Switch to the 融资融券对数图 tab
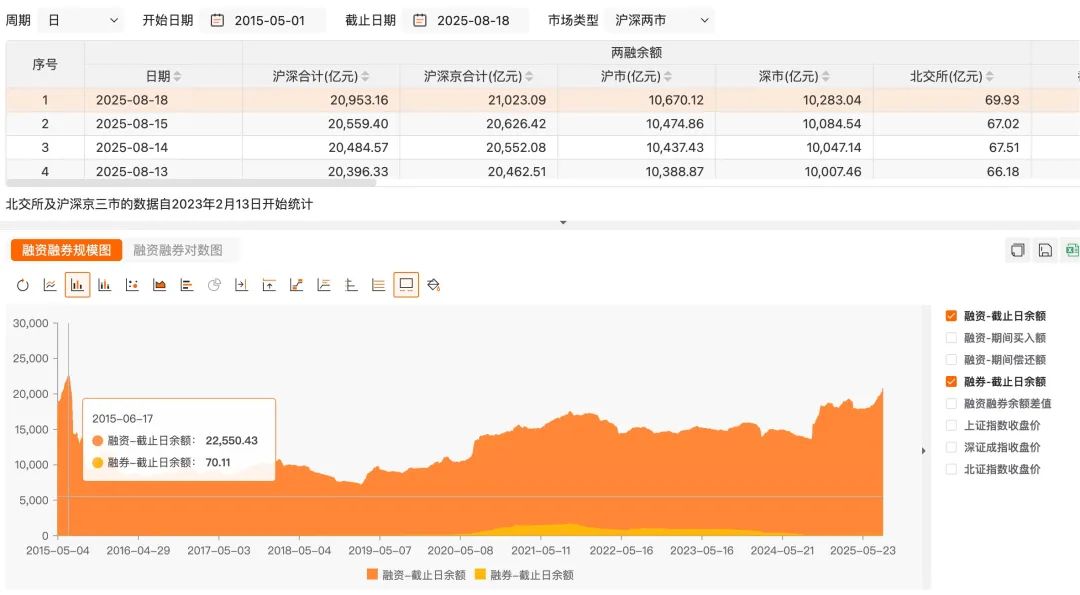The image size is (1080, 595). [178, 250]
